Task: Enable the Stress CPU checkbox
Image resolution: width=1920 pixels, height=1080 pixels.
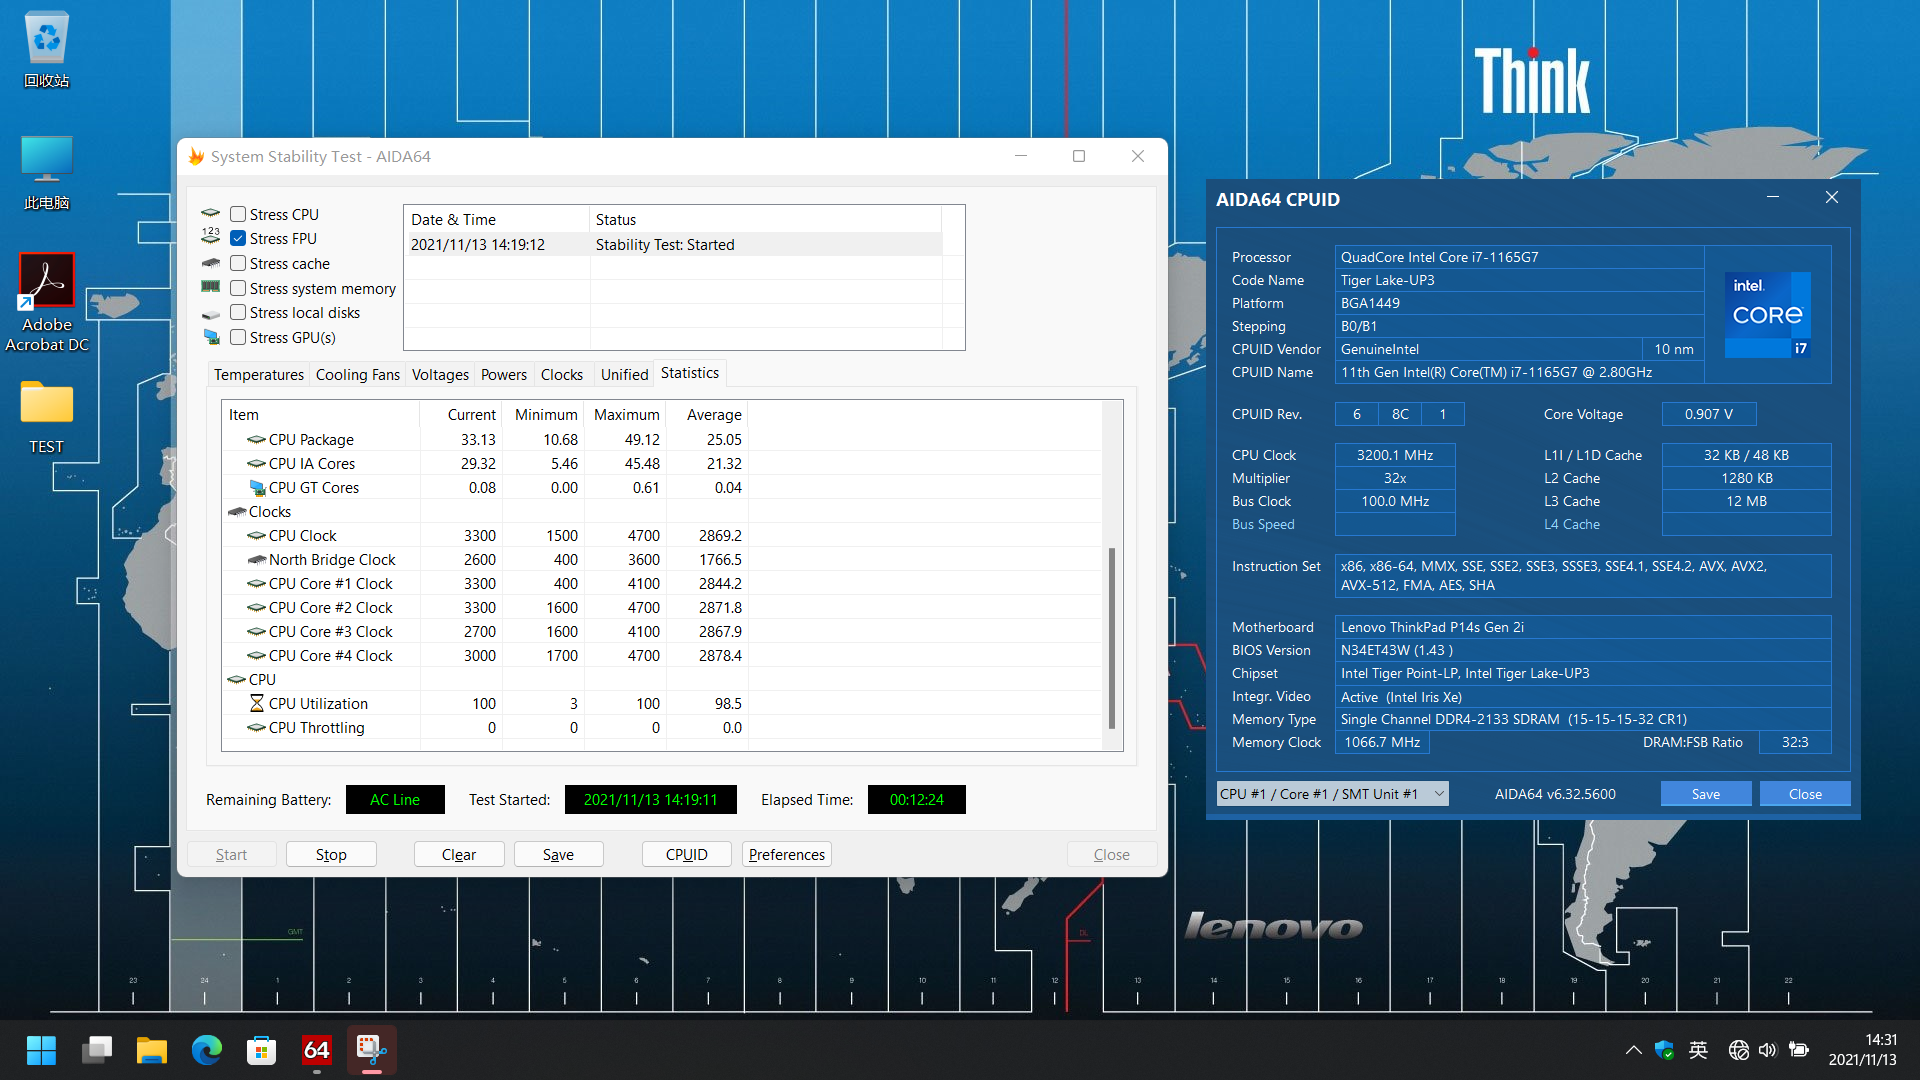Action: (238, 214)
